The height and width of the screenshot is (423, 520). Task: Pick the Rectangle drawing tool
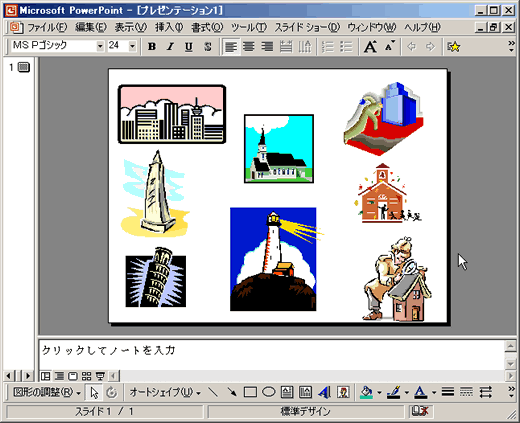point(250,392)
